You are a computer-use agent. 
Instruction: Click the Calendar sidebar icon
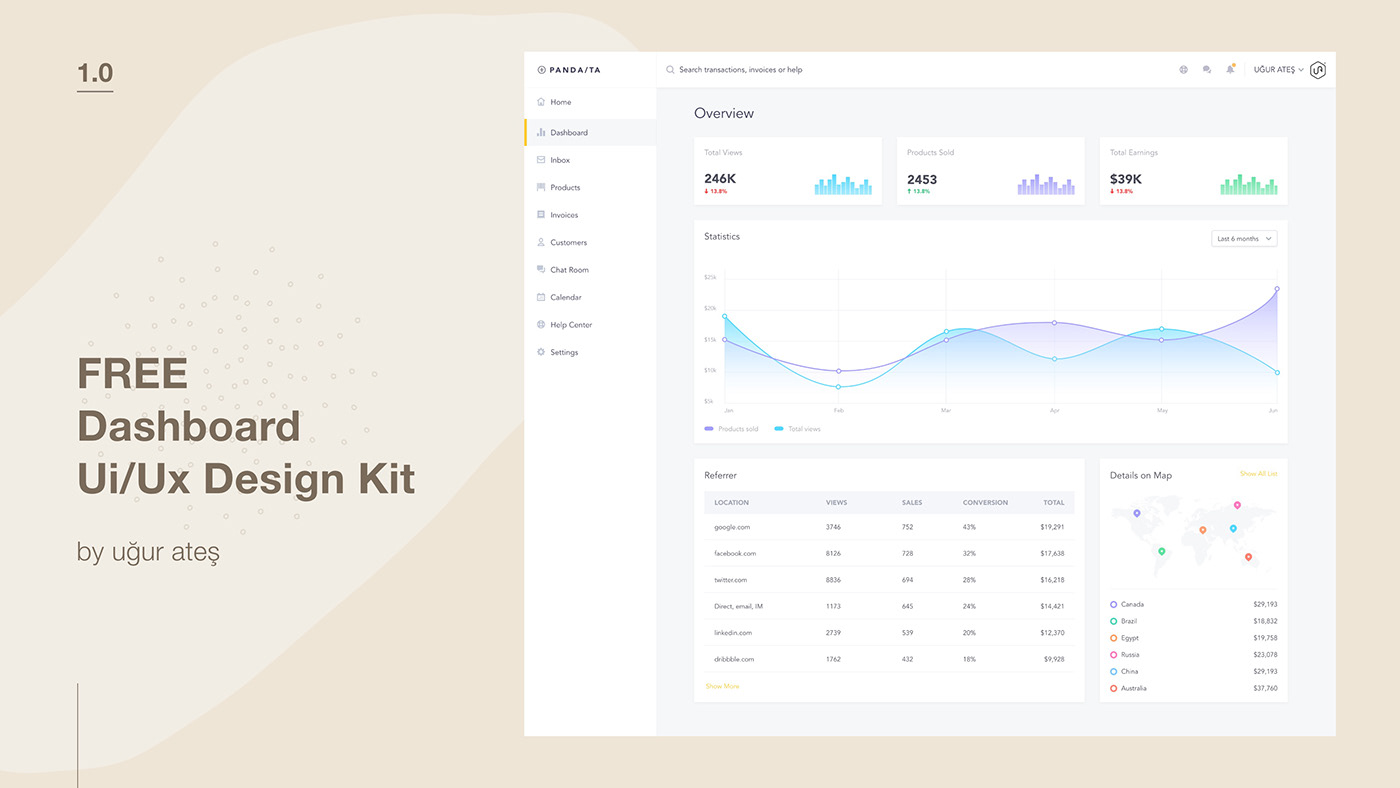pyautogui.click(x=541, y=297)
